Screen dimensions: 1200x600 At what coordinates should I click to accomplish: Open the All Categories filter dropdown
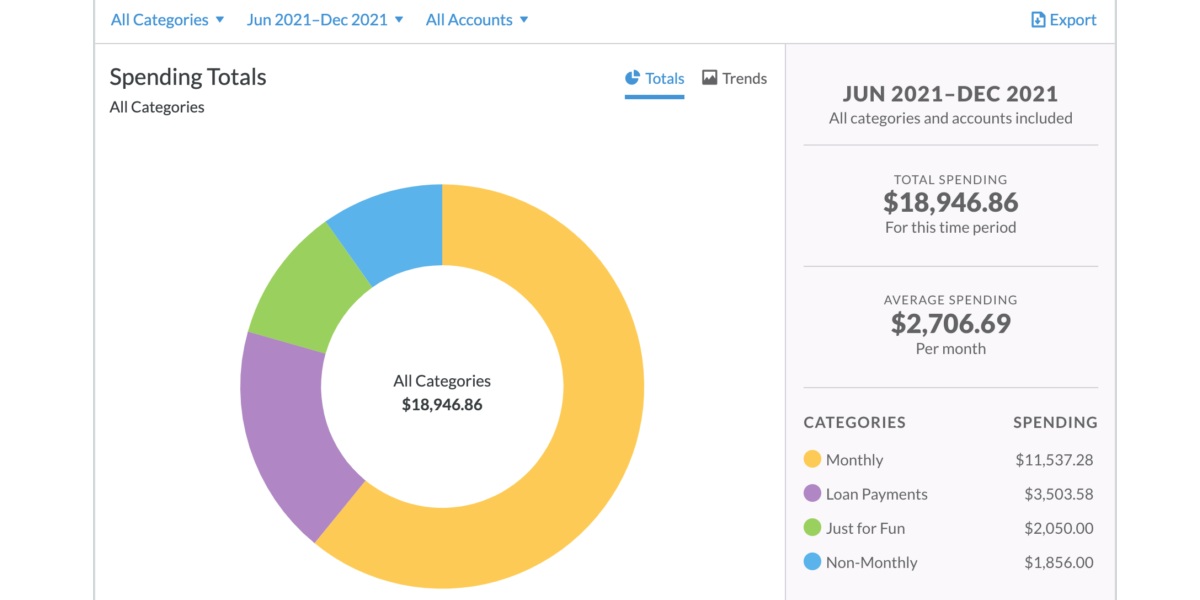[x=167, y=19]
